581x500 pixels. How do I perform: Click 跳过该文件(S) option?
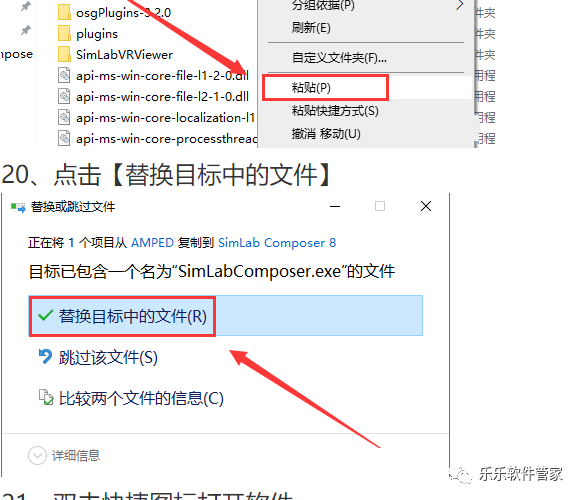(x=108, y=357)
